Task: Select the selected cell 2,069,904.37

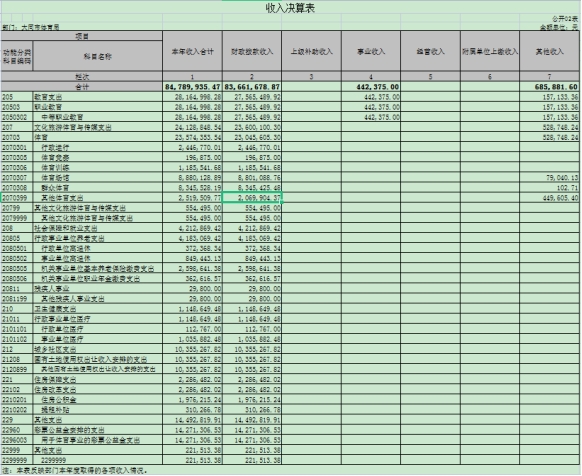Action: click(x=252, y=198)
